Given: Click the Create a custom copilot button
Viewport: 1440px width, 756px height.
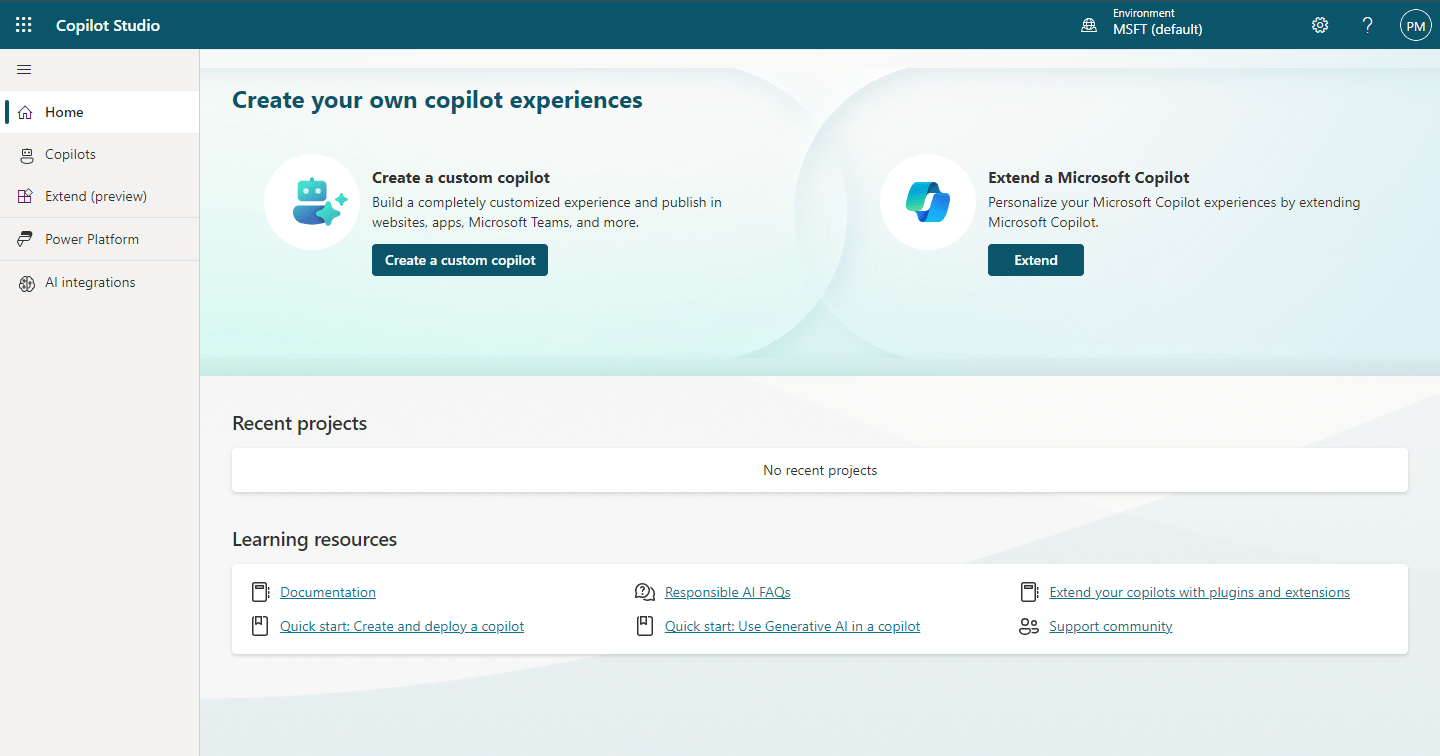Looking at the screenshot, I should 460,260.
